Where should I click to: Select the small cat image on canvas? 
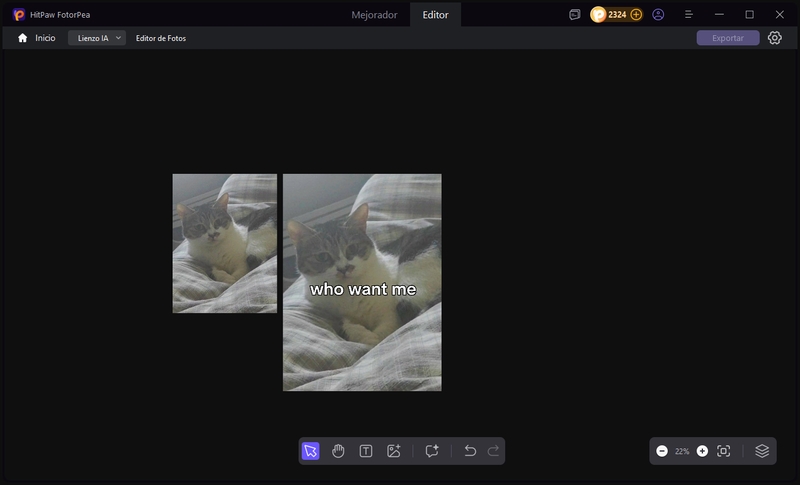click(224, 243)
